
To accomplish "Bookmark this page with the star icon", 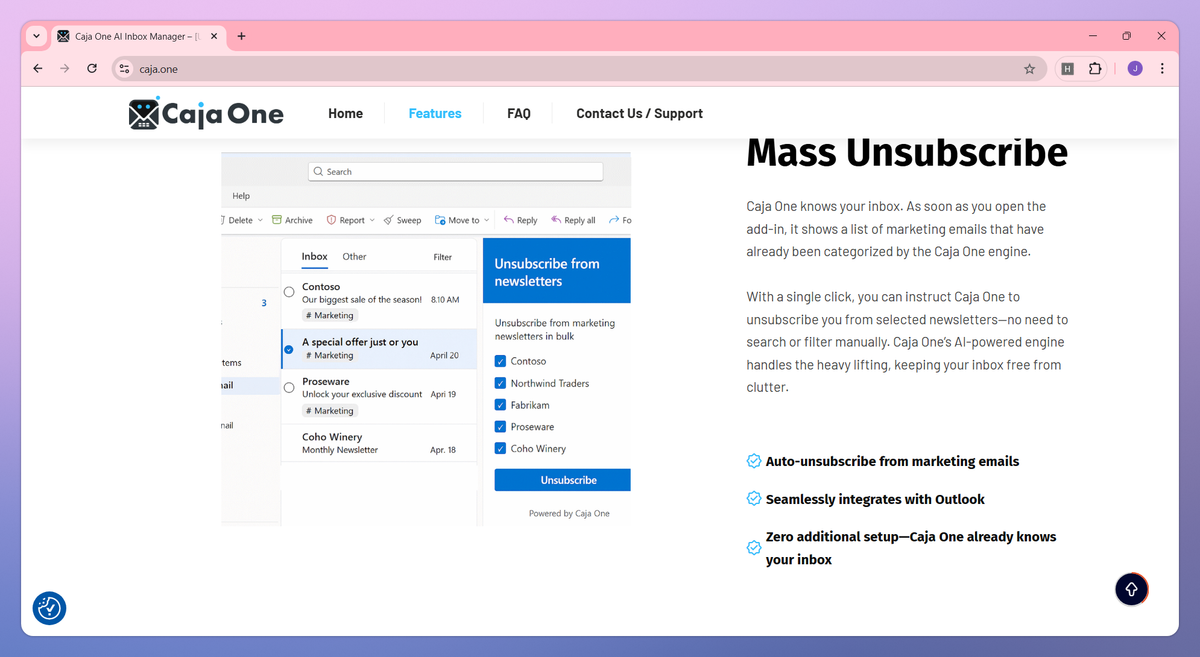I will 1029,69.
